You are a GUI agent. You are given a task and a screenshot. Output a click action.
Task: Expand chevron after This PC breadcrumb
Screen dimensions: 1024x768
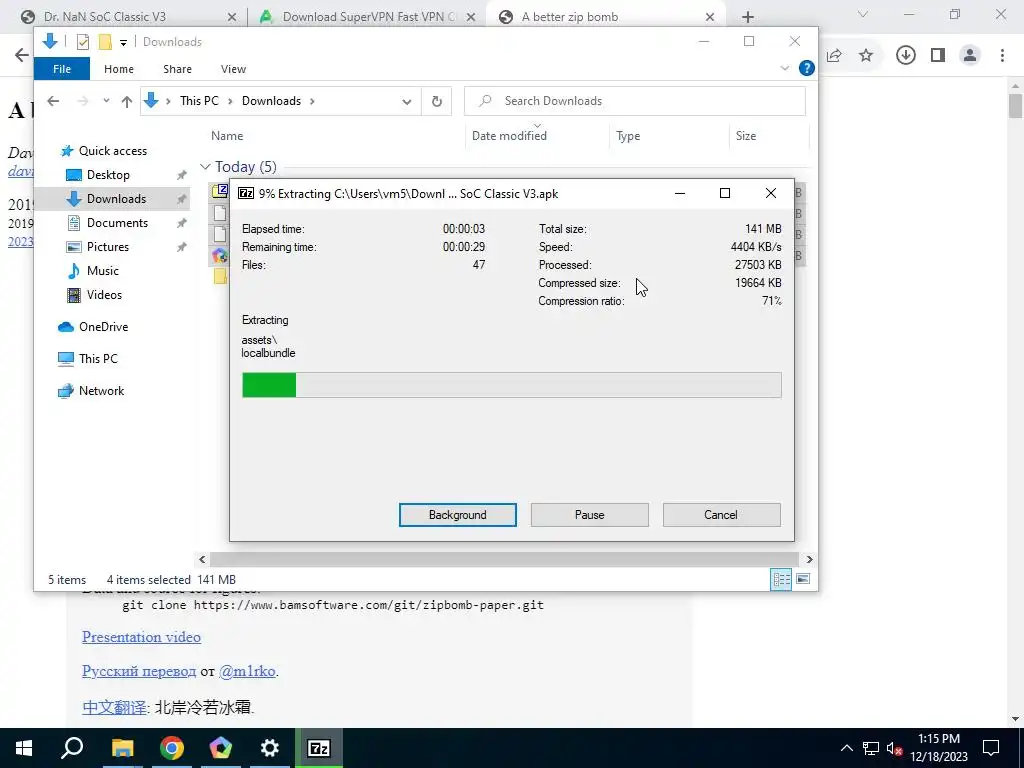[231, 101]
